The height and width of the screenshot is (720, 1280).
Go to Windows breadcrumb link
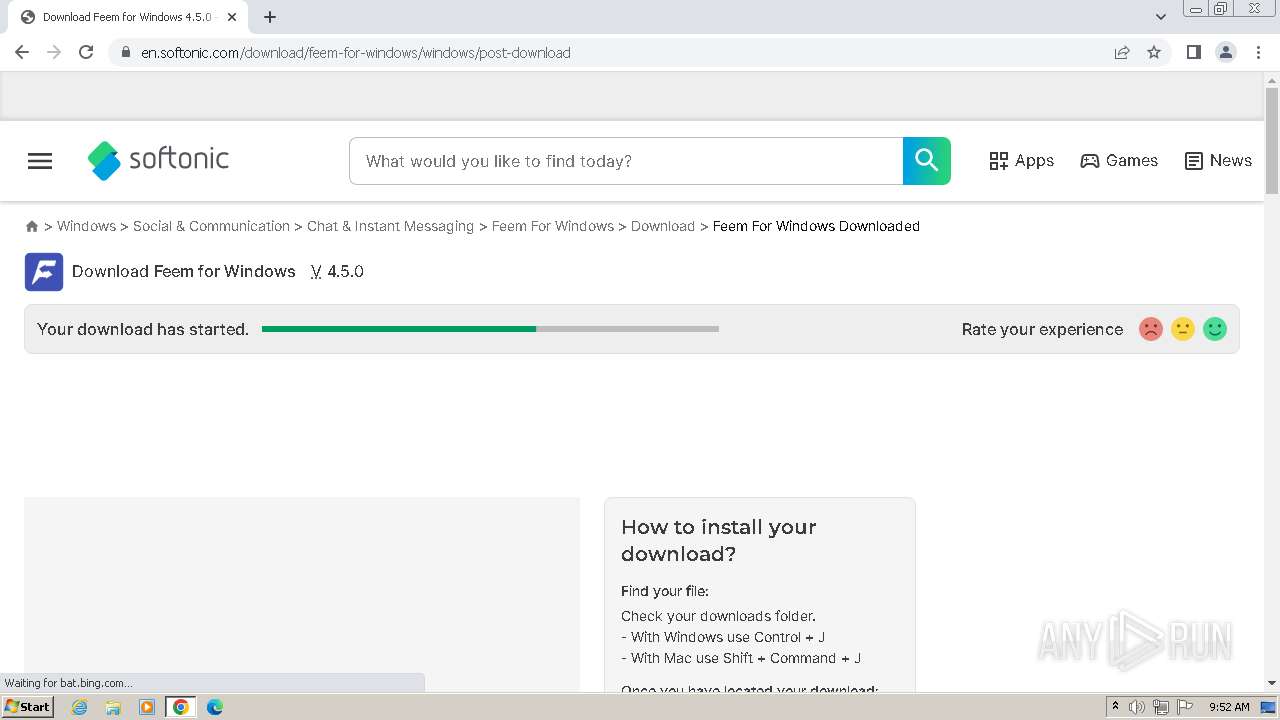(x=86, y=226)
